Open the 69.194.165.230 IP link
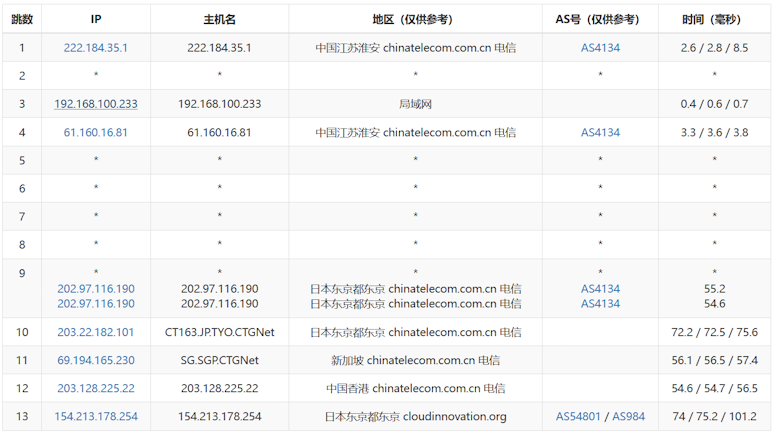Image resolution: width=780 pixels, height=438 pixels. [x=96, y=360]
